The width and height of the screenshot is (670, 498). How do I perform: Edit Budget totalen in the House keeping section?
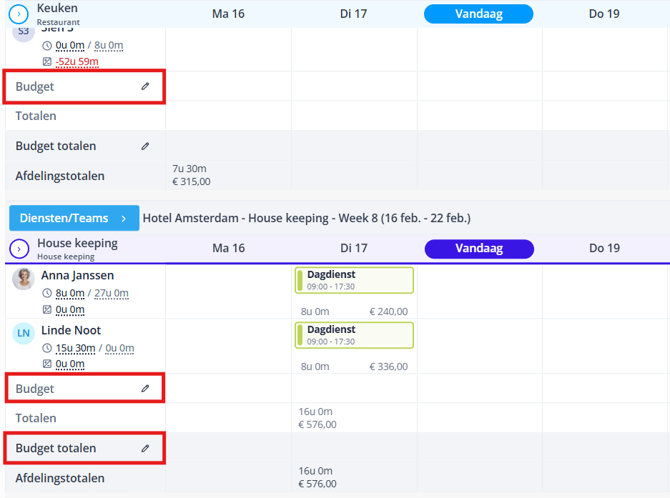[x=145, y=449]
